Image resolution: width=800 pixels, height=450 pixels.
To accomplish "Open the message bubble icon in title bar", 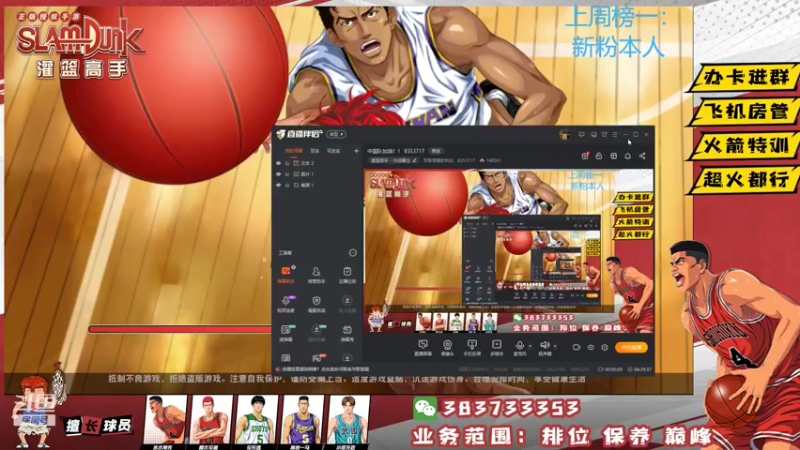I will coord(593,135).
